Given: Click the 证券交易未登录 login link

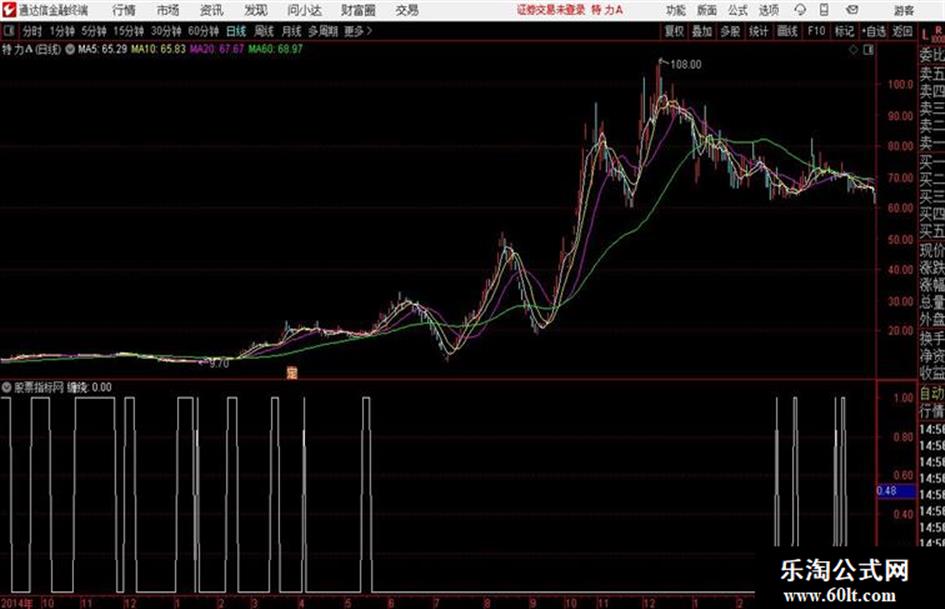Looking at the screenshot, I should pyautogui.click(x=550, y=10).
